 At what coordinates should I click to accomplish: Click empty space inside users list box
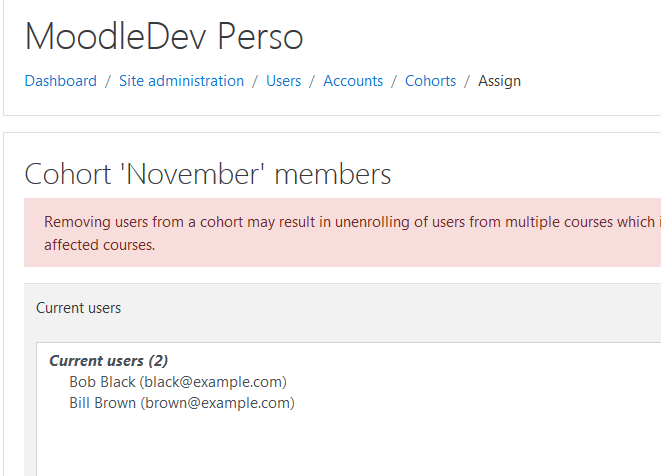pos(337,443)
